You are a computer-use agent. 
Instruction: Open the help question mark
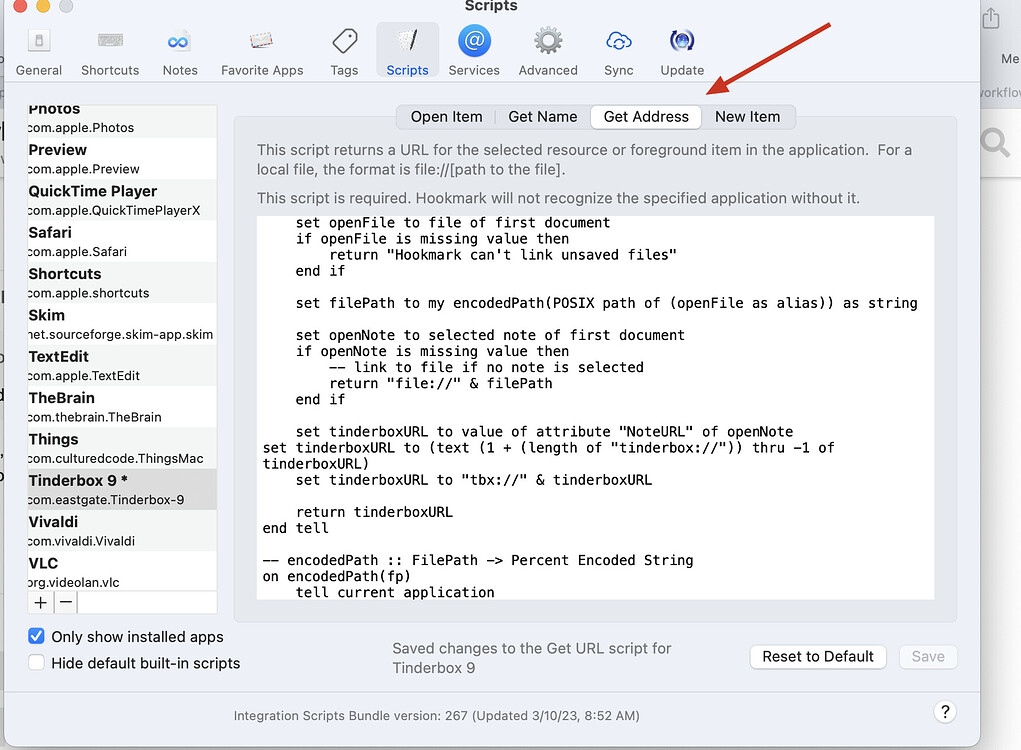tap(945, 712)
